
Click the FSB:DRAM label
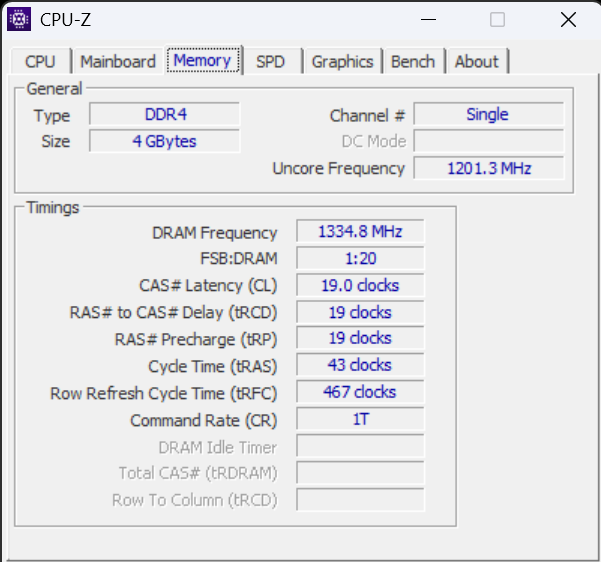click(x=239, y=258)
